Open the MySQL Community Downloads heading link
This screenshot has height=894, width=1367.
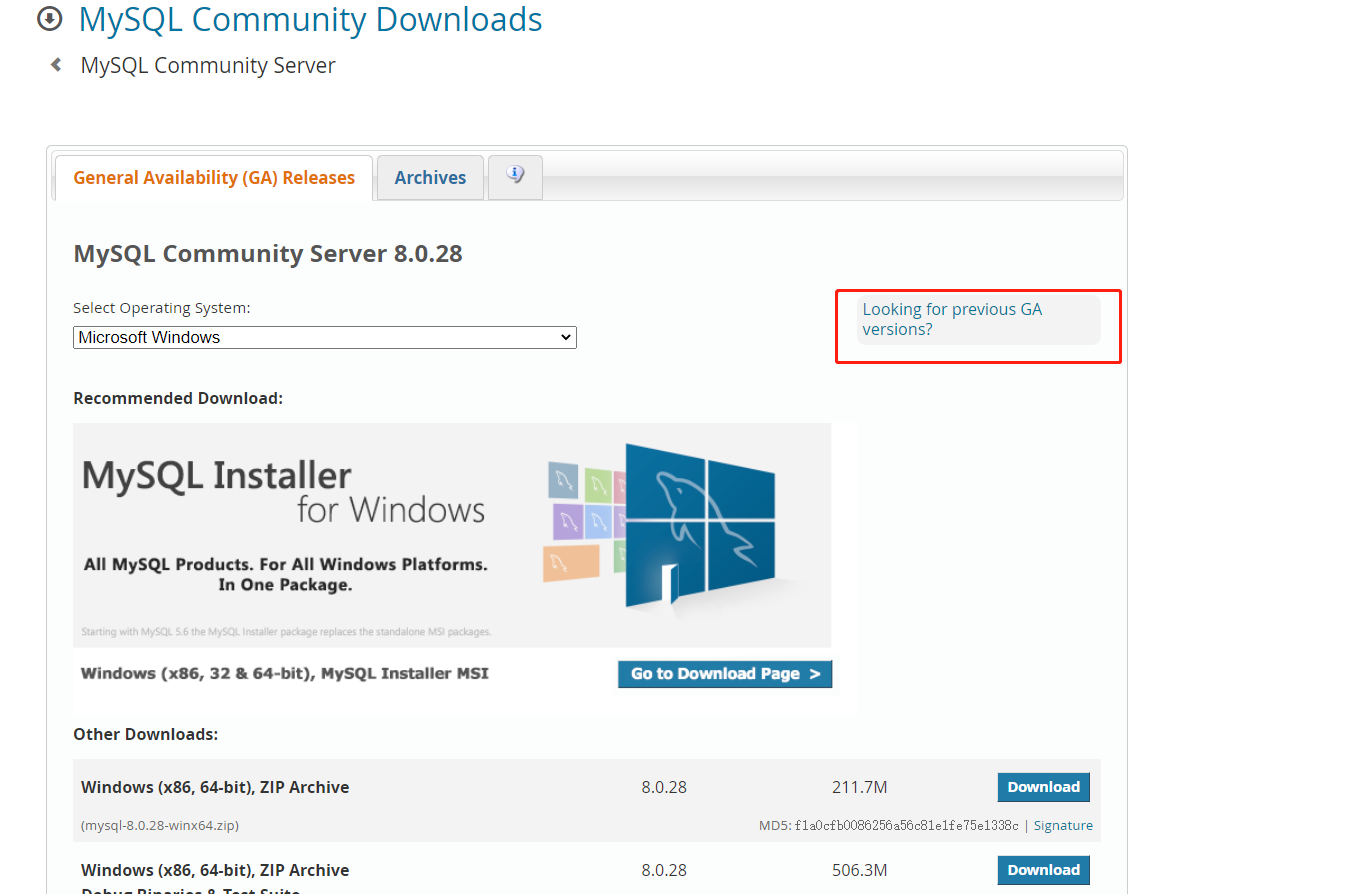[310, 19]
